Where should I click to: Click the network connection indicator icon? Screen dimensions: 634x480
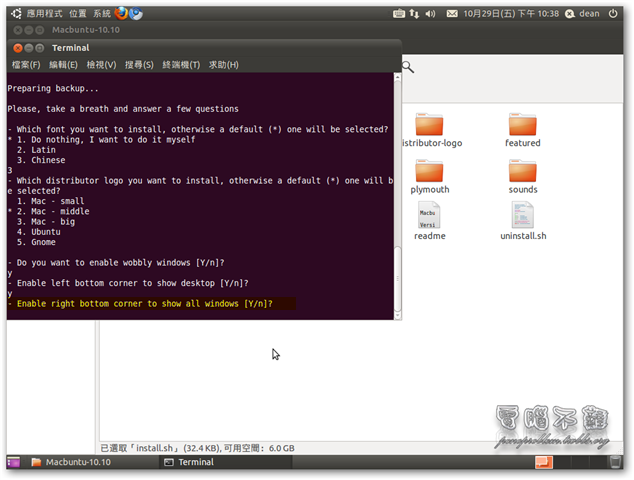click(x=415, y=14)
